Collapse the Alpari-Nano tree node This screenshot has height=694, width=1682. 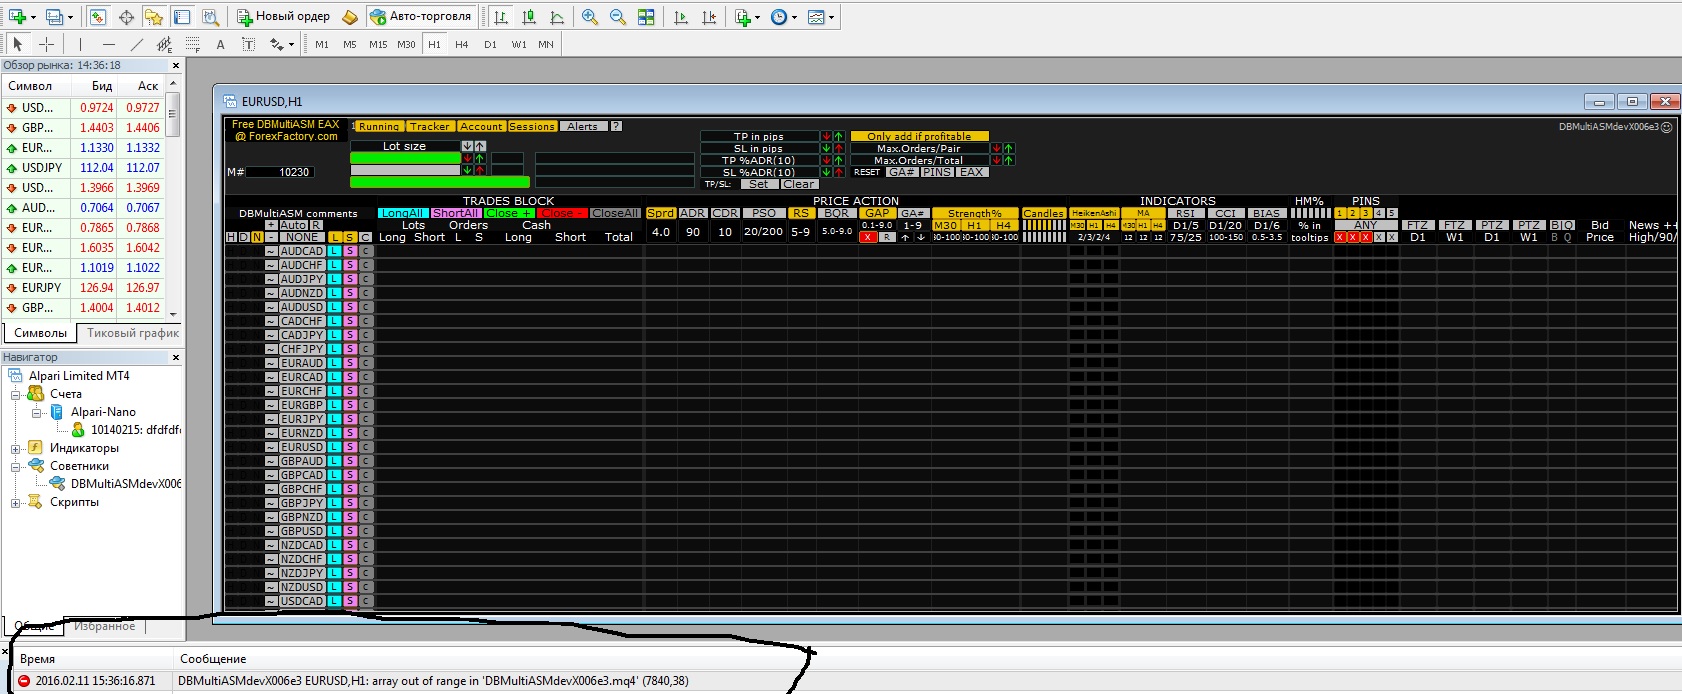(x=36, y=412)
